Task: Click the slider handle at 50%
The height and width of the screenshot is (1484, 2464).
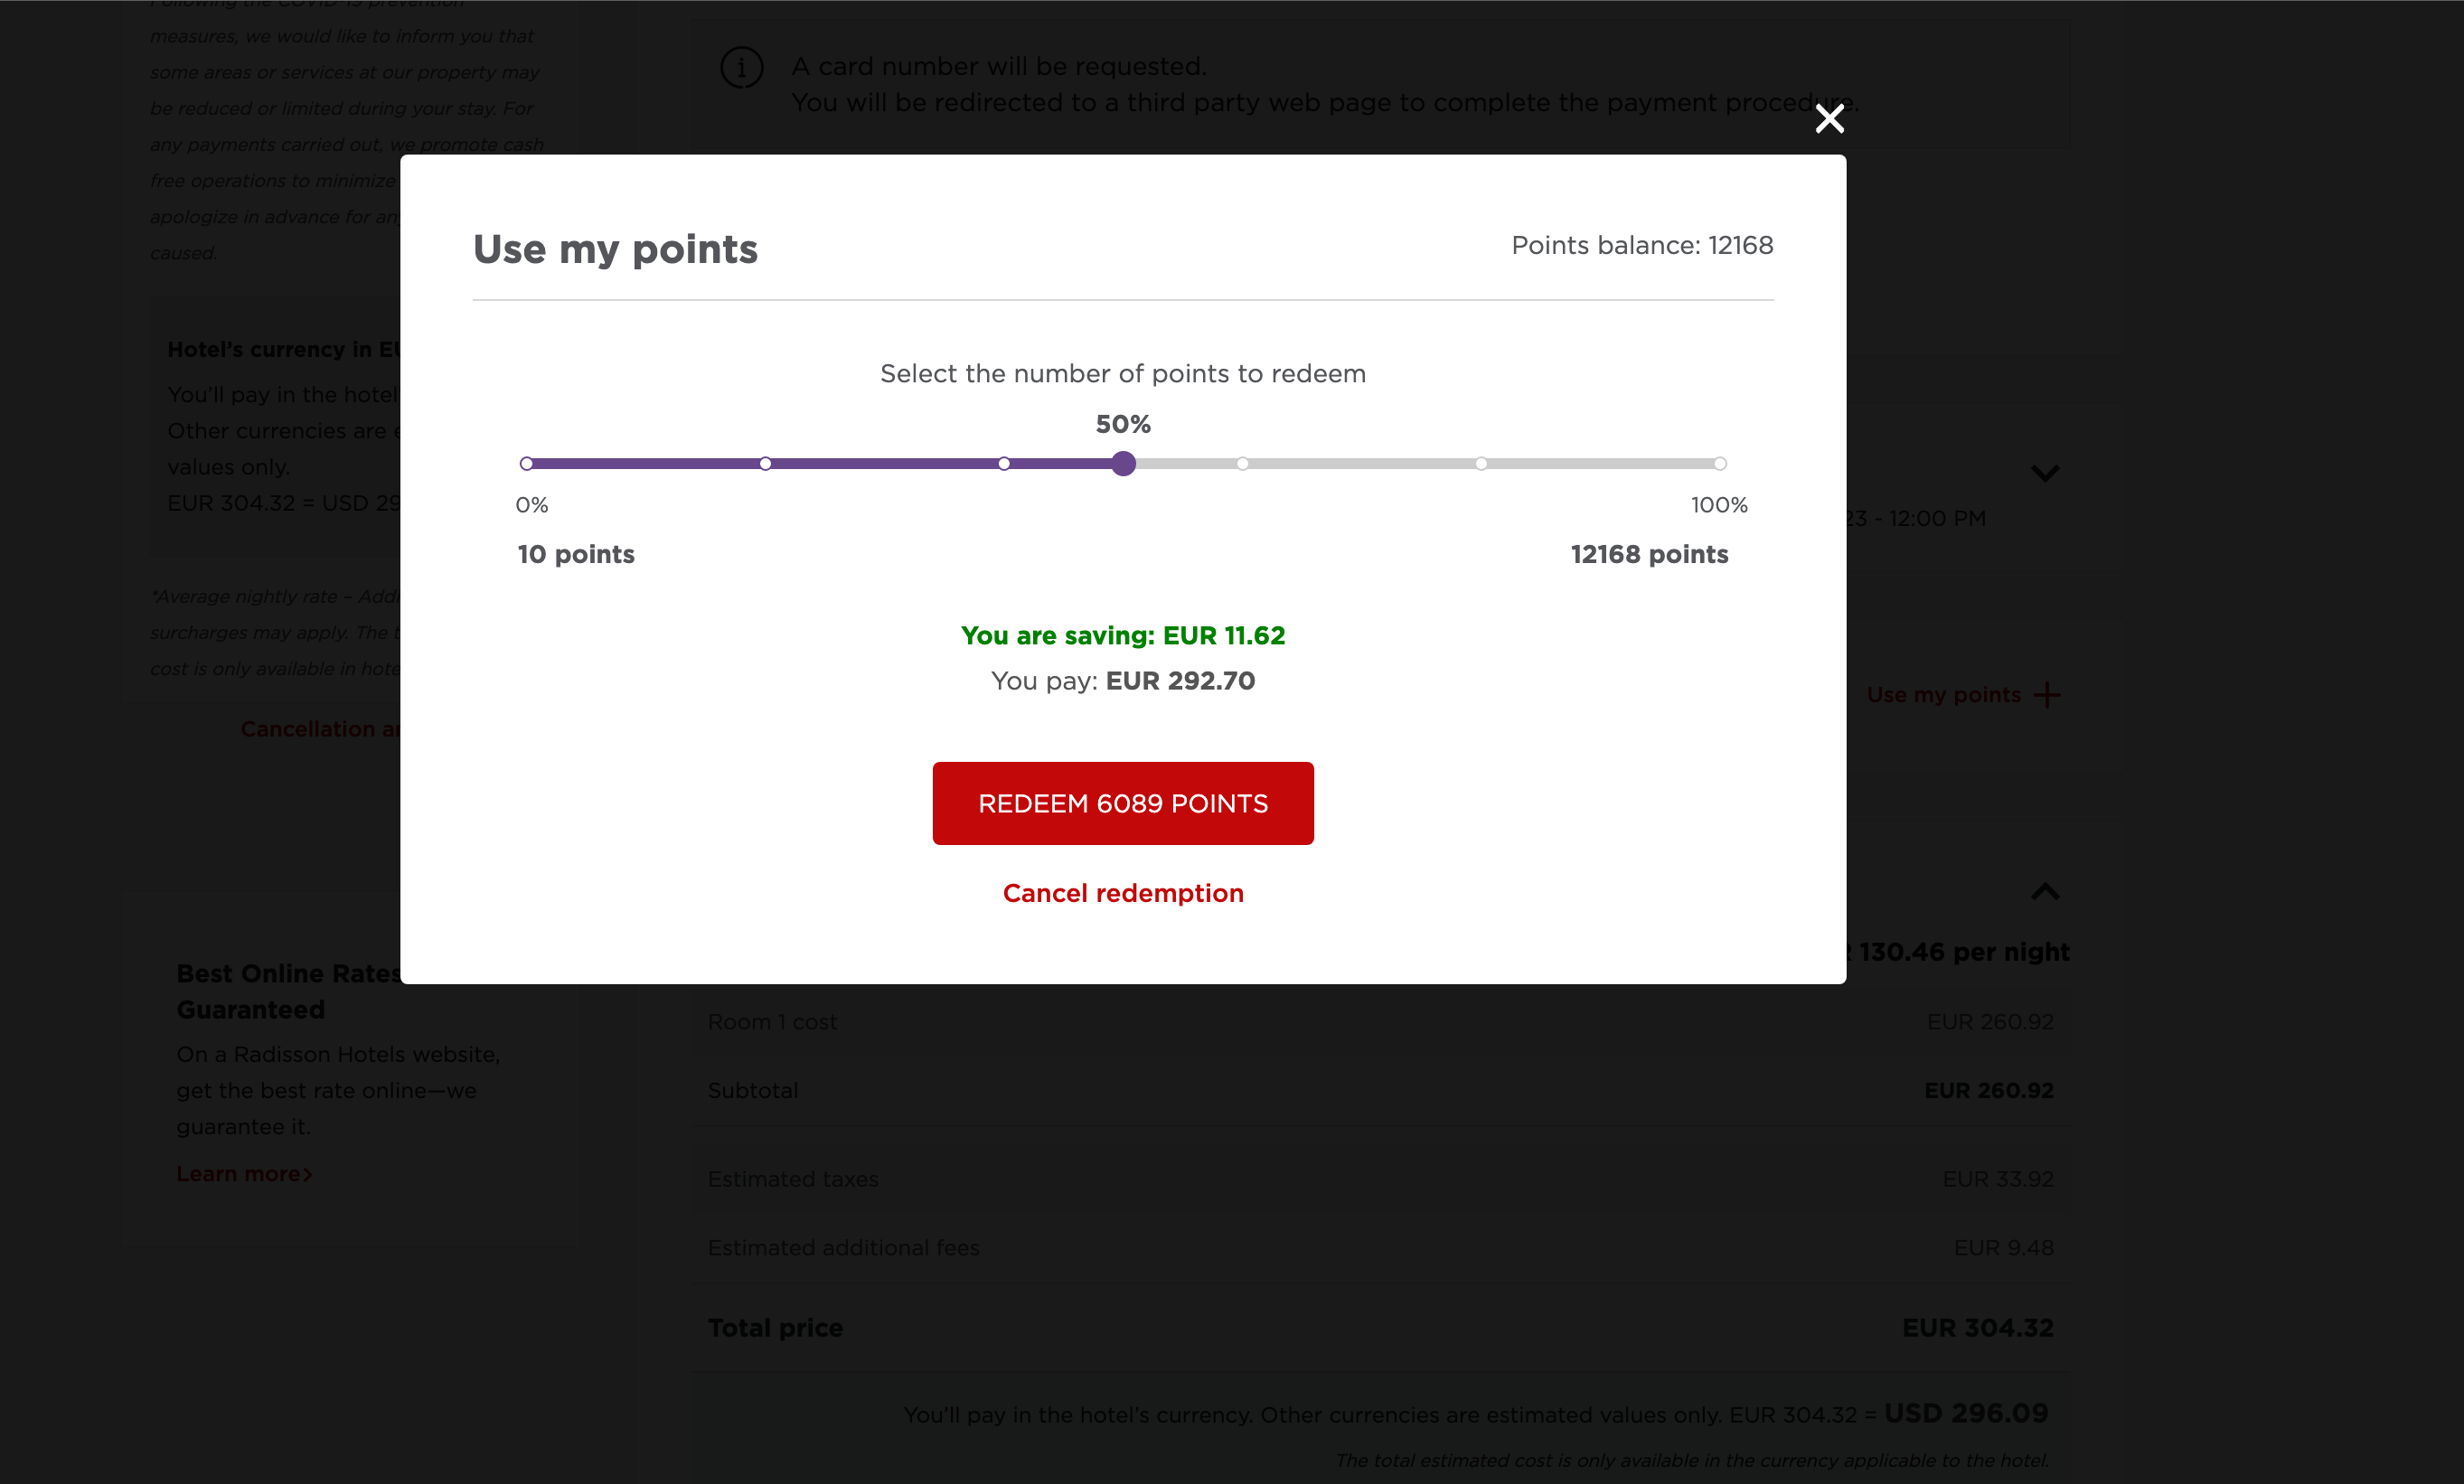Action: (x=1123, y=463)
